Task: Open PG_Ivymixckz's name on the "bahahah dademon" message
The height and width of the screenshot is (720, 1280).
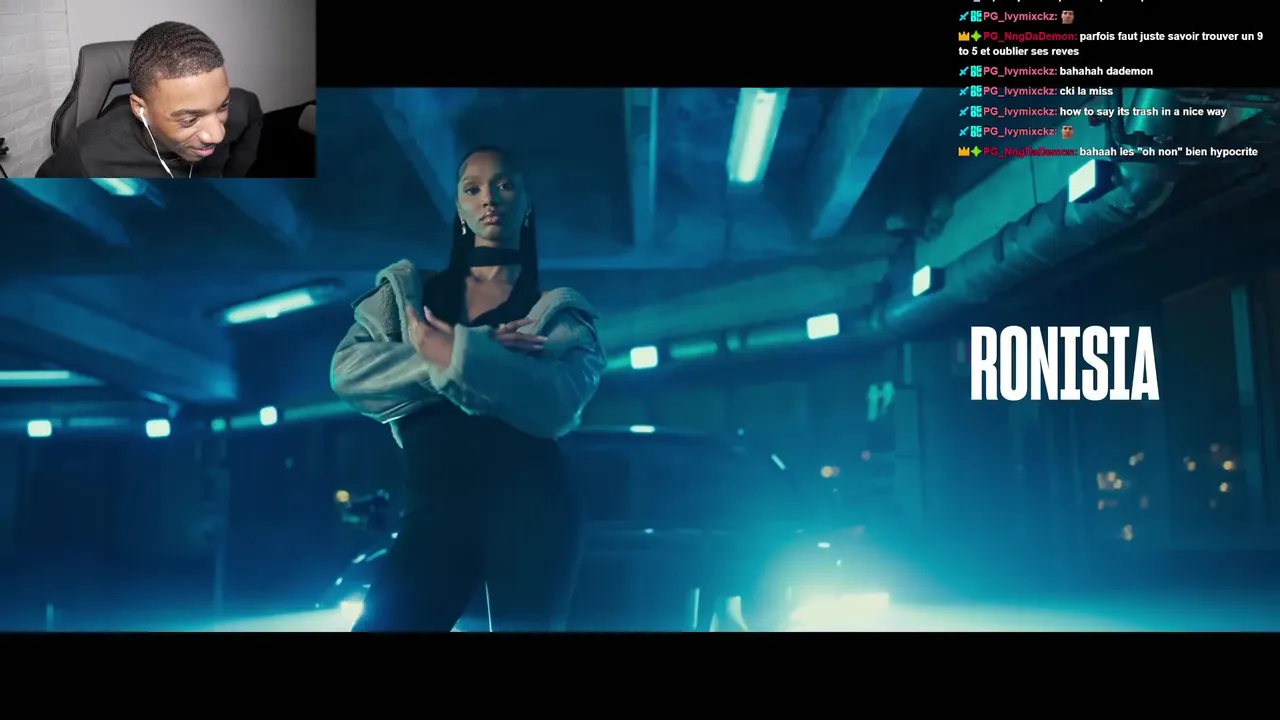Action: point(1019,71)
